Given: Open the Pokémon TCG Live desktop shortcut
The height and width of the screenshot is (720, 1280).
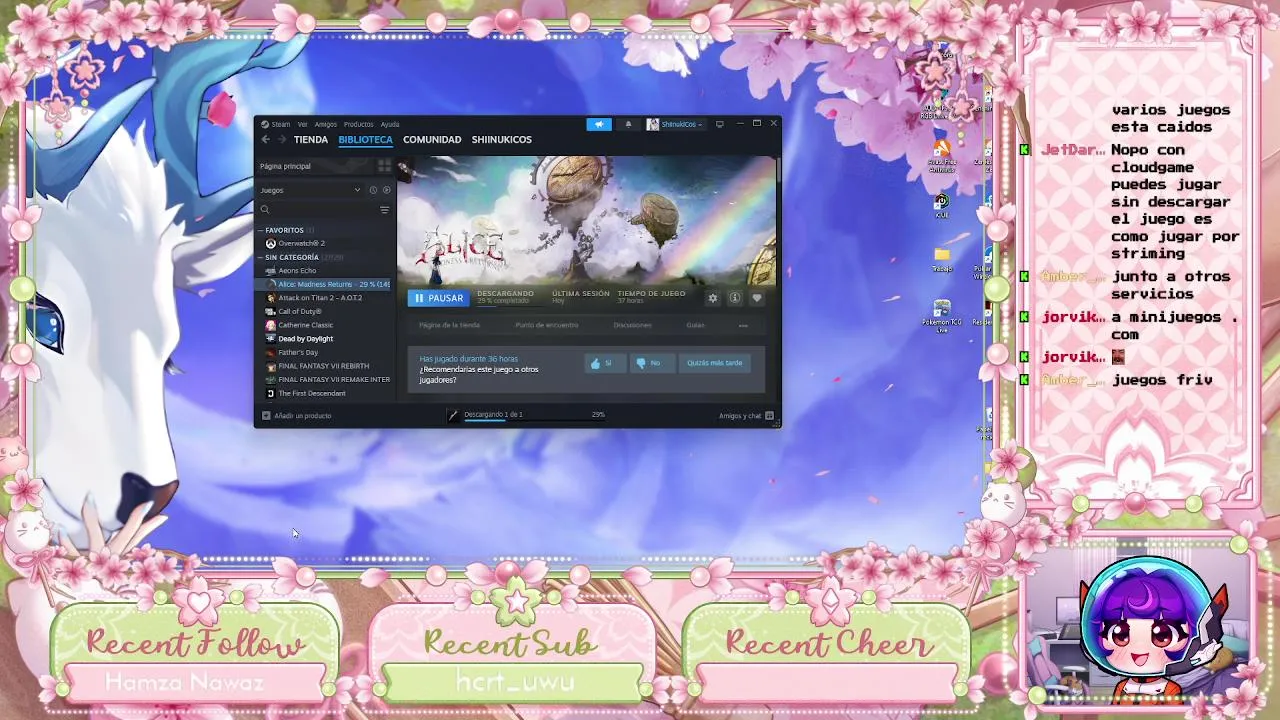Looking at the screenshot, I should click(941, 316).
